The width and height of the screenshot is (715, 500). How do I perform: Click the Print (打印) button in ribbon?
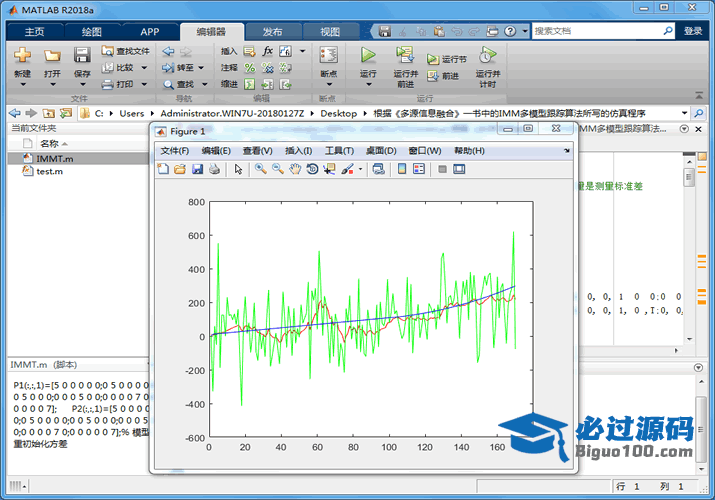point(118,84)
